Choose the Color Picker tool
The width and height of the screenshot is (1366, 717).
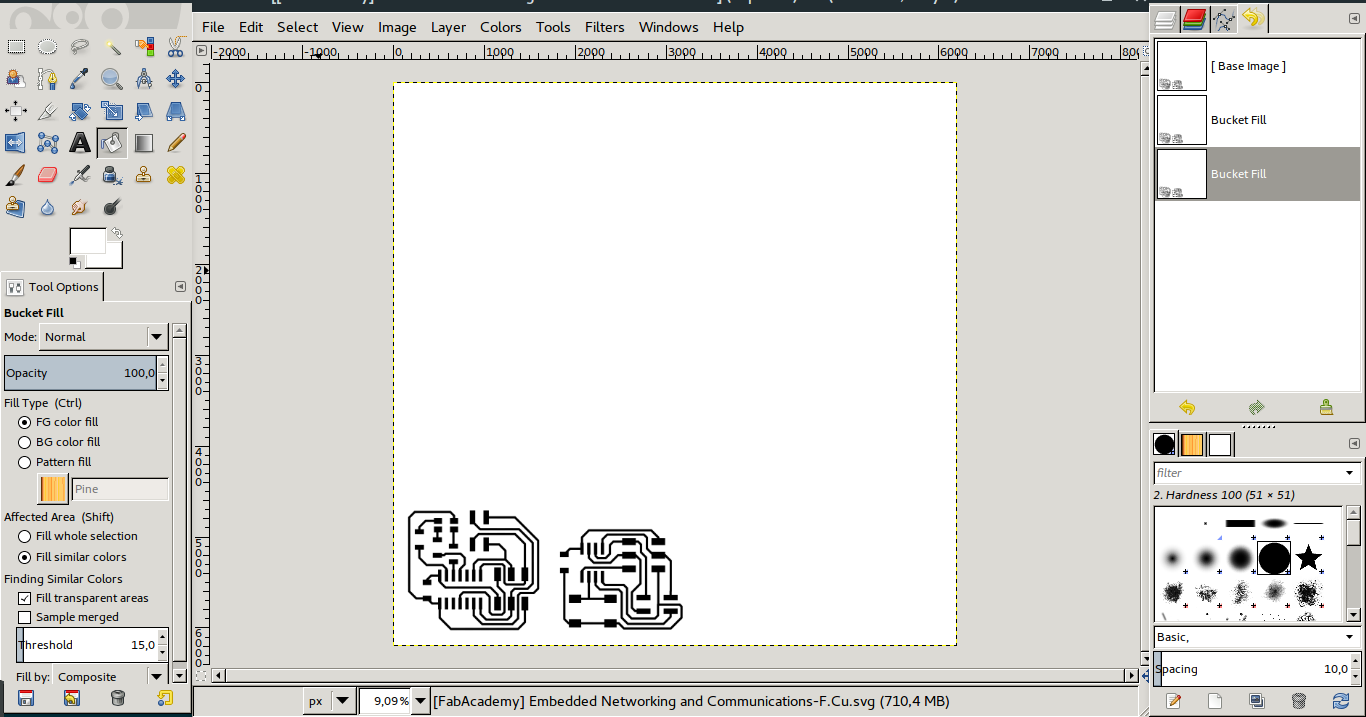pyautogui.click(x=80, y=78)
